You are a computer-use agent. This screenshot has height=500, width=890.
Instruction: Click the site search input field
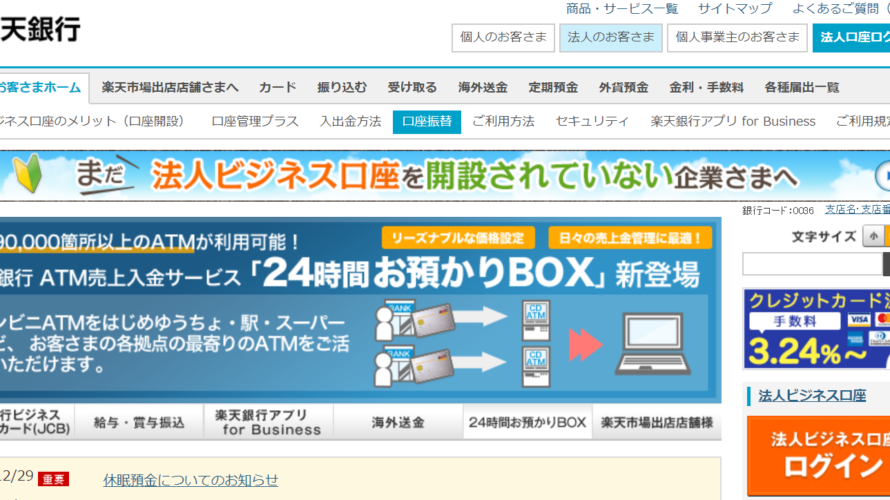click(x=812, y=264)
